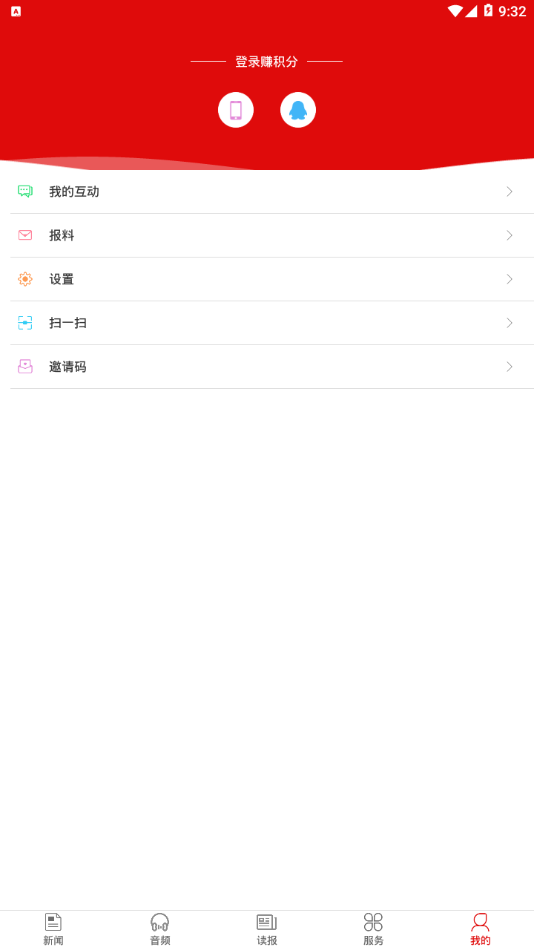
Task: Open the 我的互动 menu entry
Action: (272, 191)
